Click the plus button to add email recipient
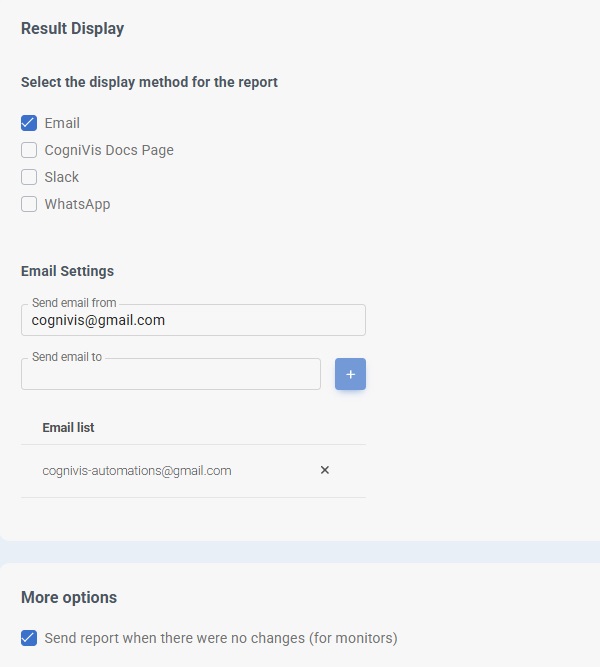Viewport: 600px width, 667px height. (x=350, y=374)
